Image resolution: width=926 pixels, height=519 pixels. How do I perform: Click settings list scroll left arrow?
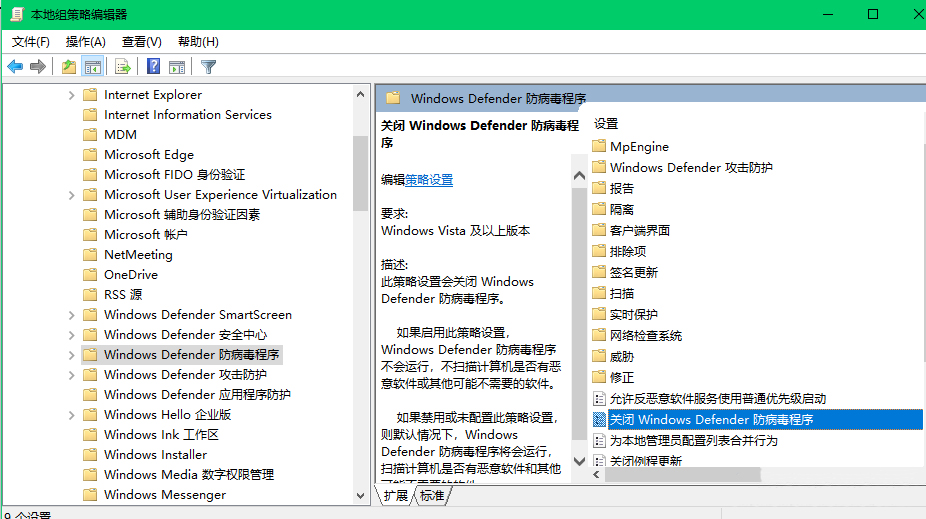(x=596, y=475)
